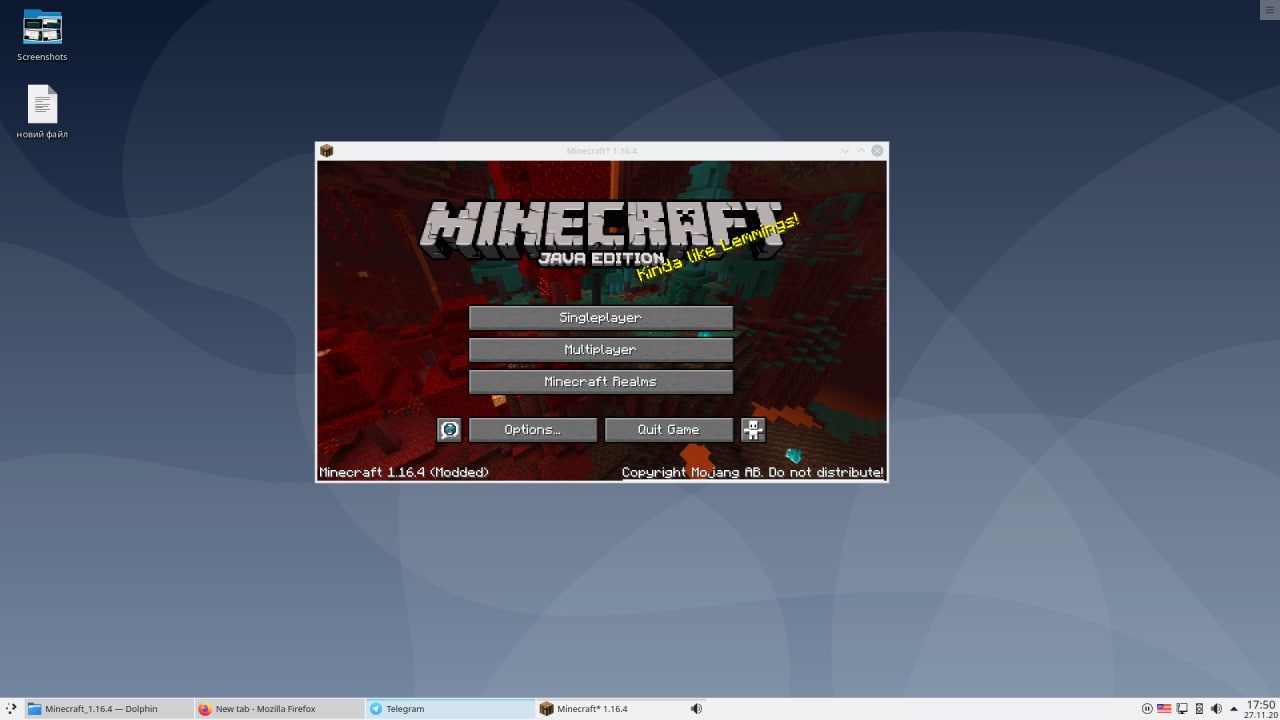This screenshot has width=1280, height=720.
Task: Open the Singleplayer menu
Action: pos(601,318)
